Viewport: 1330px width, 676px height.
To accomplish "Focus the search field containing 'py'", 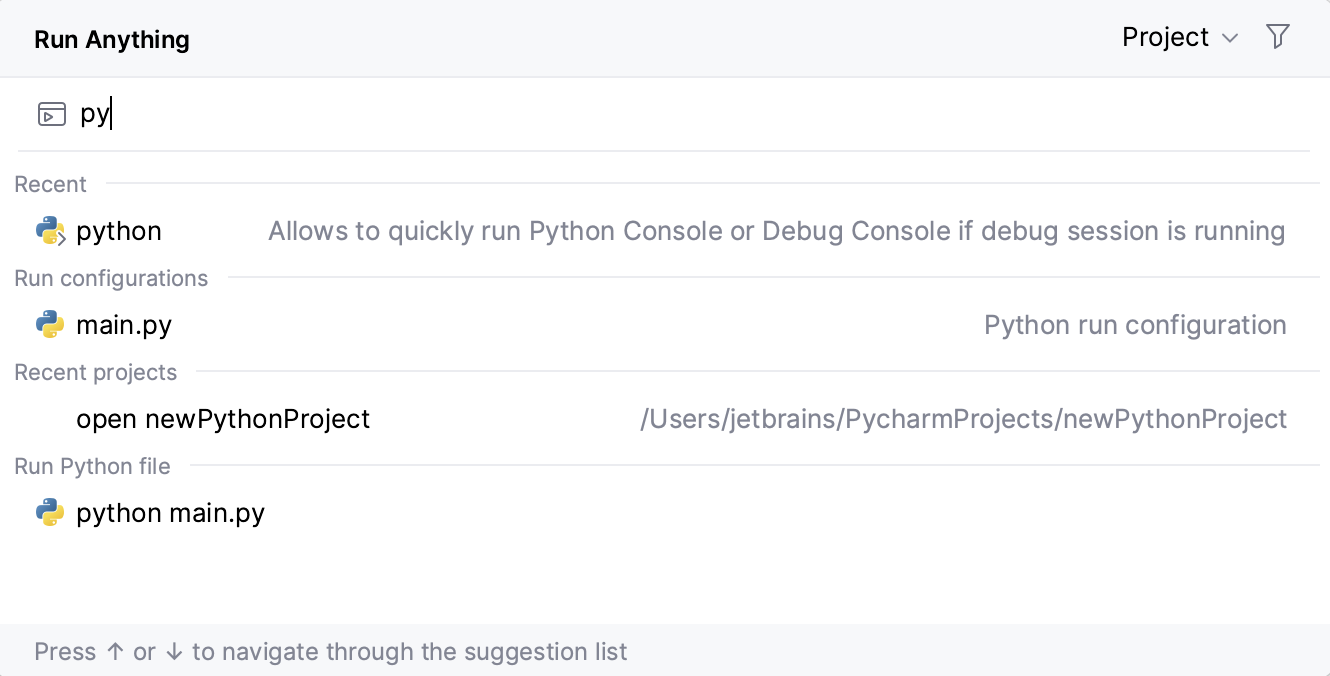I will (x=600, y=114).
